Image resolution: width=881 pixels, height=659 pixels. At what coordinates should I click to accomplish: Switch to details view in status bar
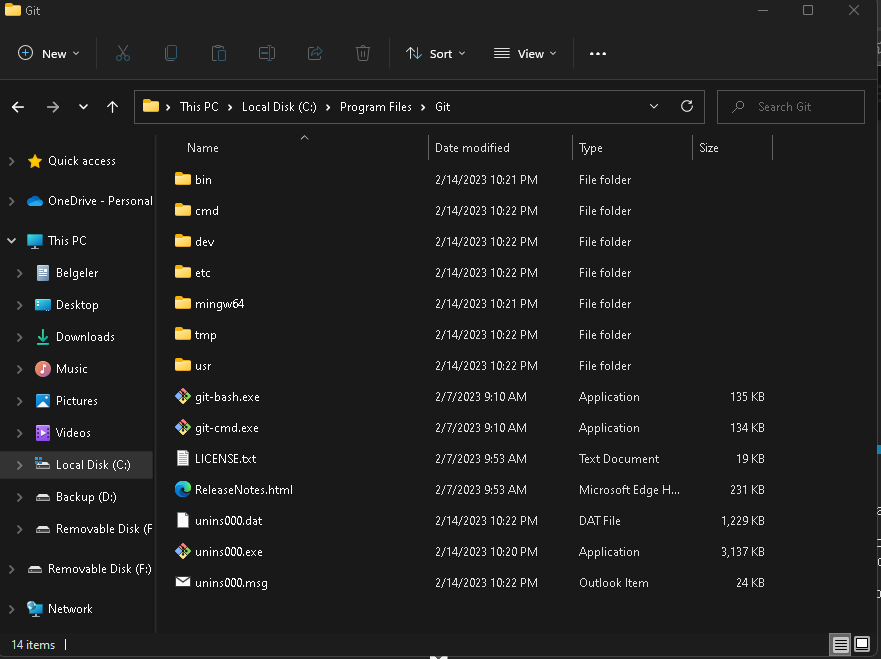(x=840, y=644)
